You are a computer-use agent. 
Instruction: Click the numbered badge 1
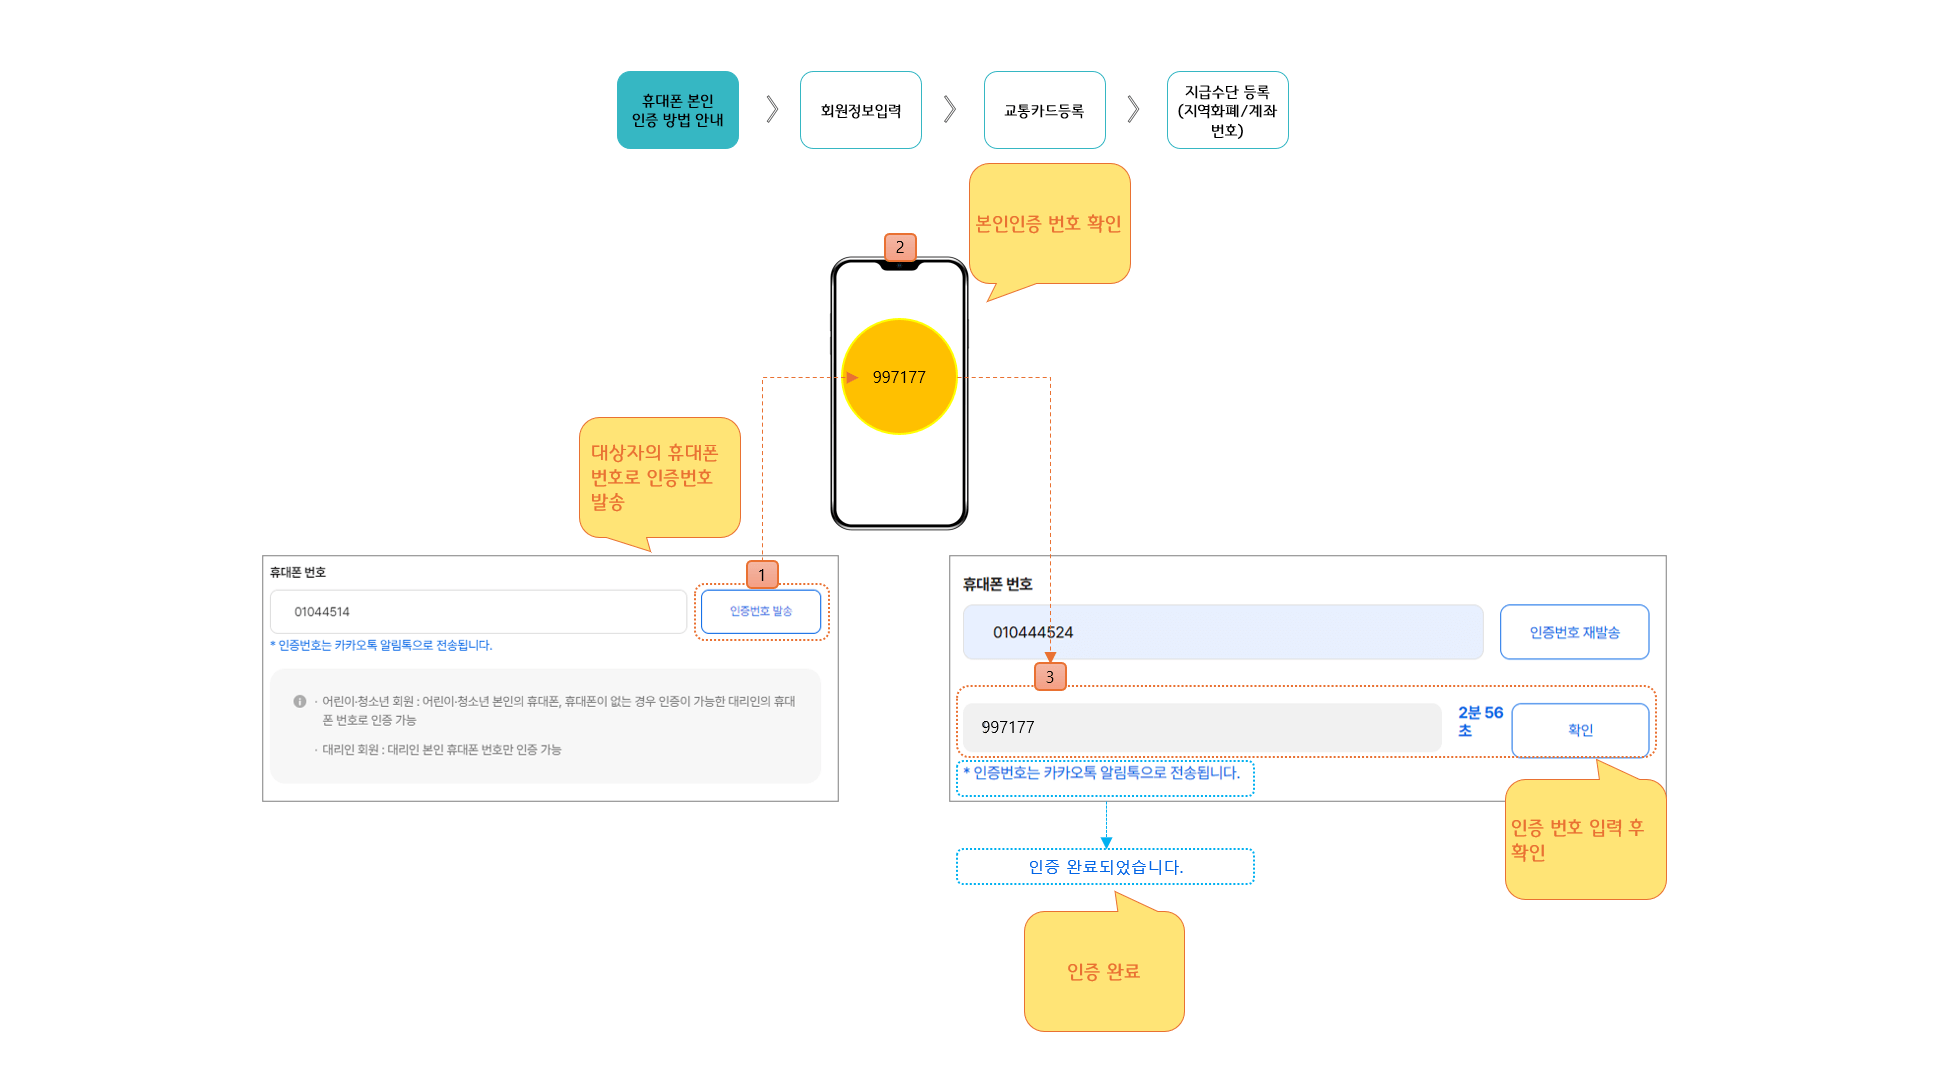point(761,575)
